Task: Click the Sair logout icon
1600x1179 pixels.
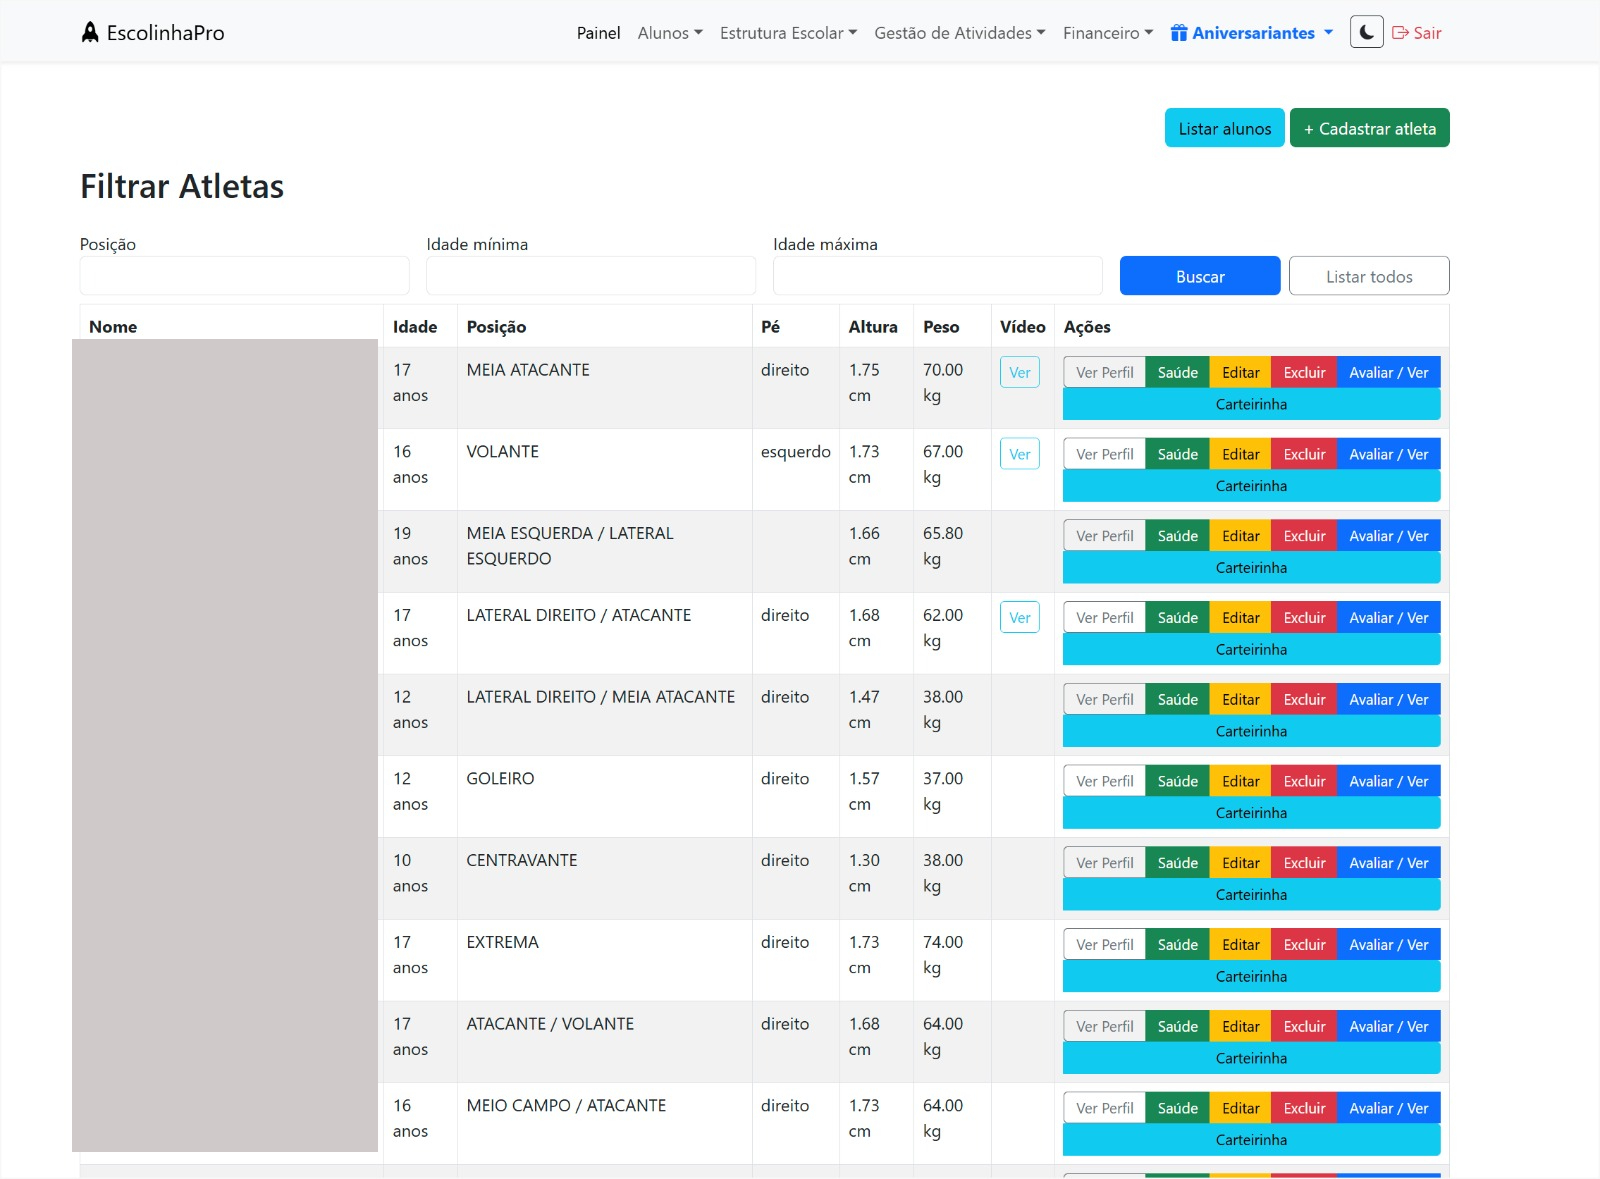Action: click(x=1400, y=33)
